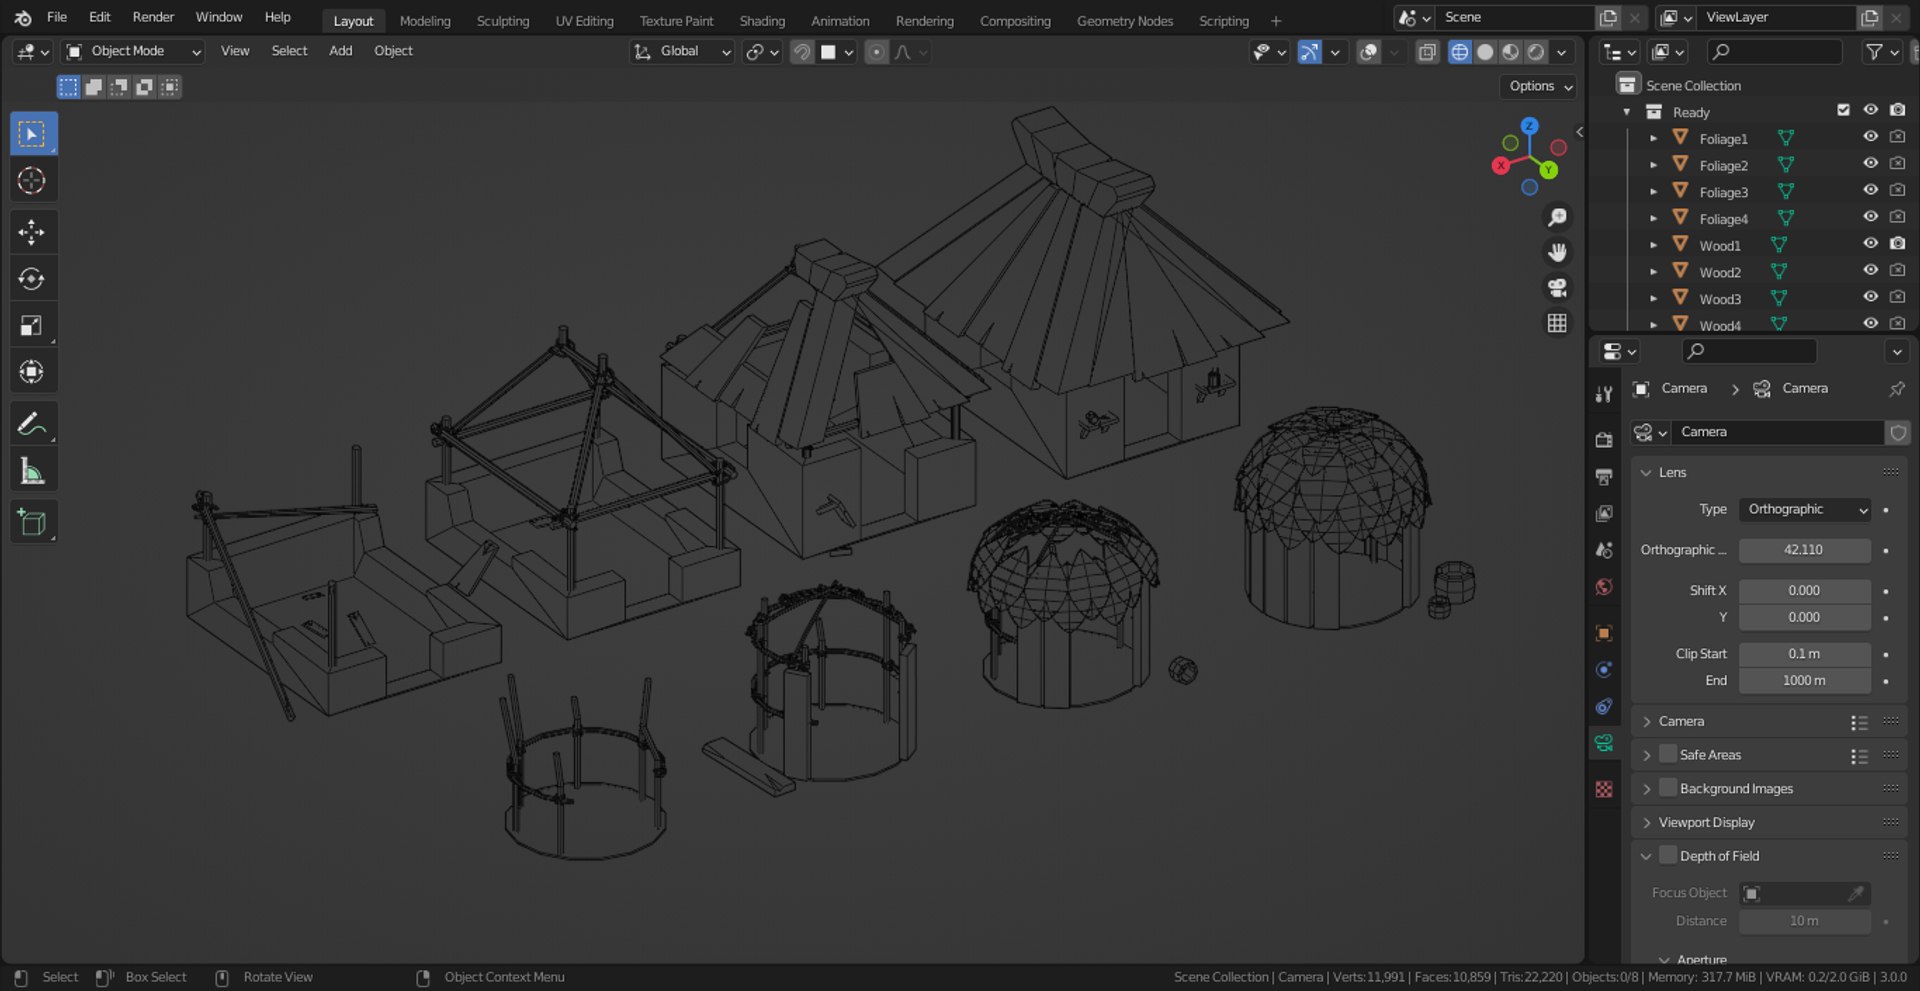Screen dimensions: 1920x991
Task: Hide Wood2 in viewport
Action: (x=1870, y=270)
